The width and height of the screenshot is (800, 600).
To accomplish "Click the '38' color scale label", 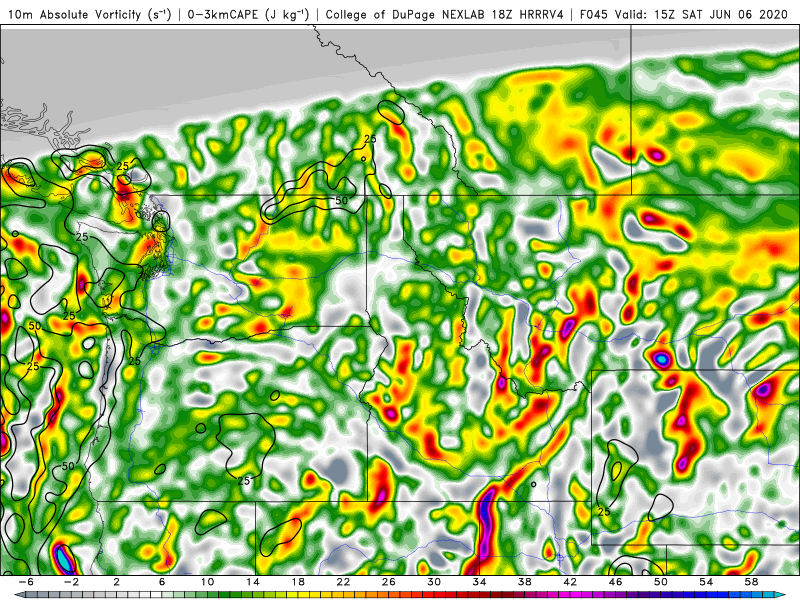I will click(x=524, y=582).
